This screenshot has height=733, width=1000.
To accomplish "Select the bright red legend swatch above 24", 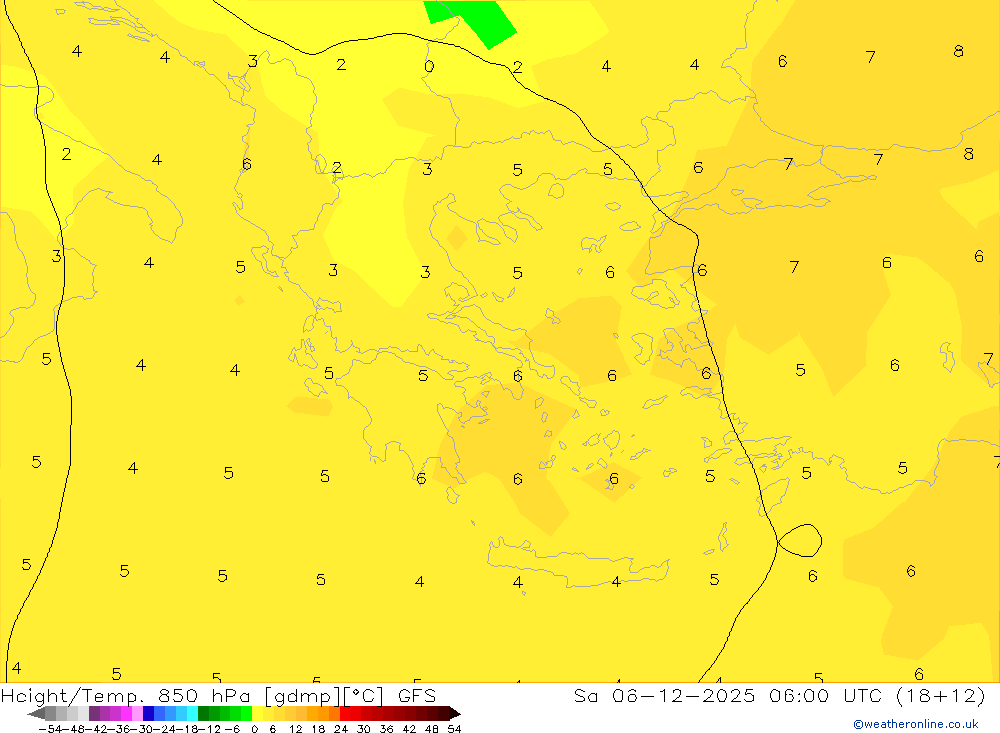I will 345,714.
